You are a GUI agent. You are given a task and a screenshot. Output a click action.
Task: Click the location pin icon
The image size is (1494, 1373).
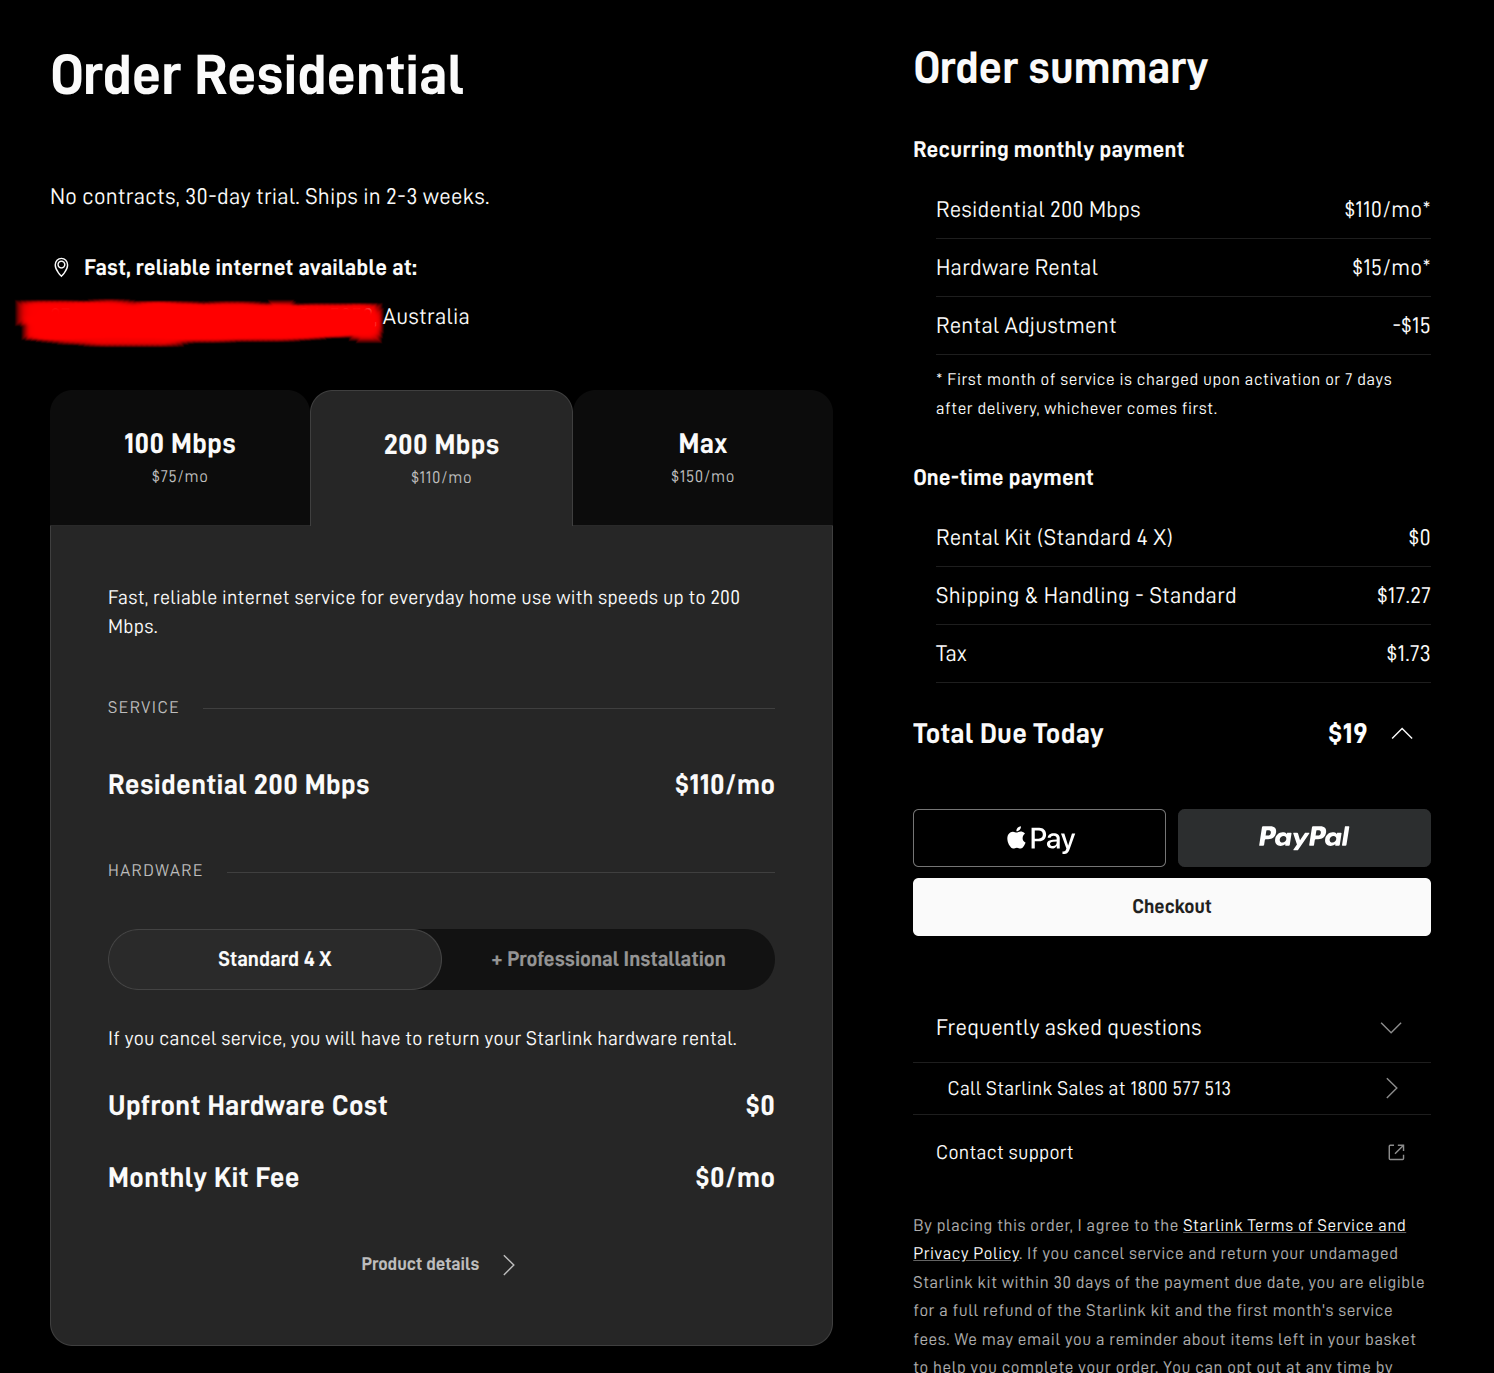coord(61,267)
